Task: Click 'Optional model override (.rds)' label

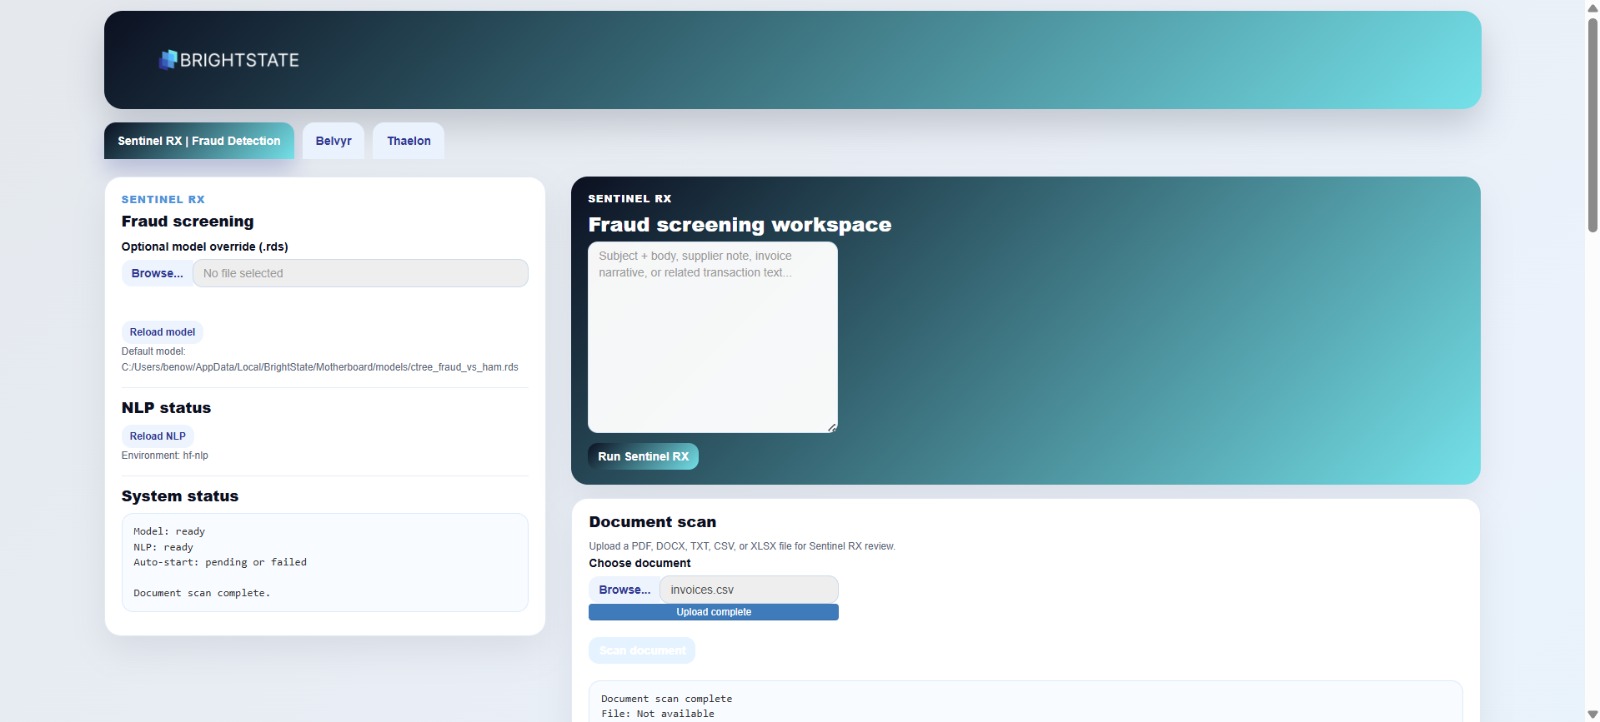Action: (205, 247)
